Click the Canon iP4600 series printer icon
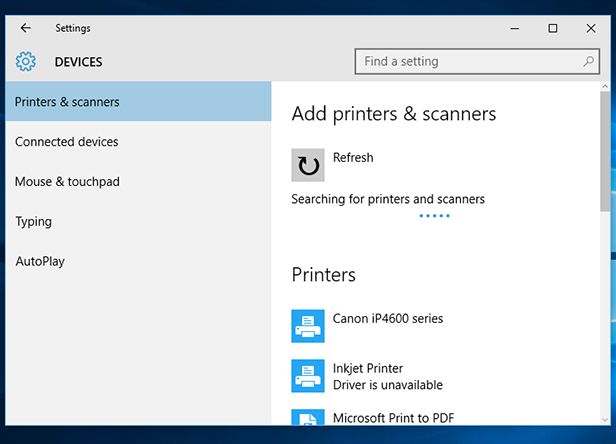The image size is (616, 444). [308, 326]
